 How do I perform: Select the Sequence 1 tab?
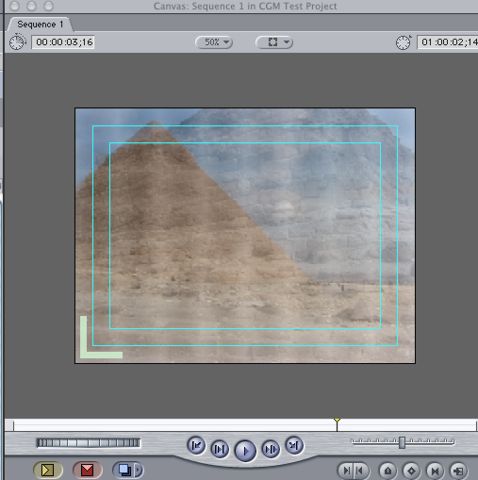40,24
